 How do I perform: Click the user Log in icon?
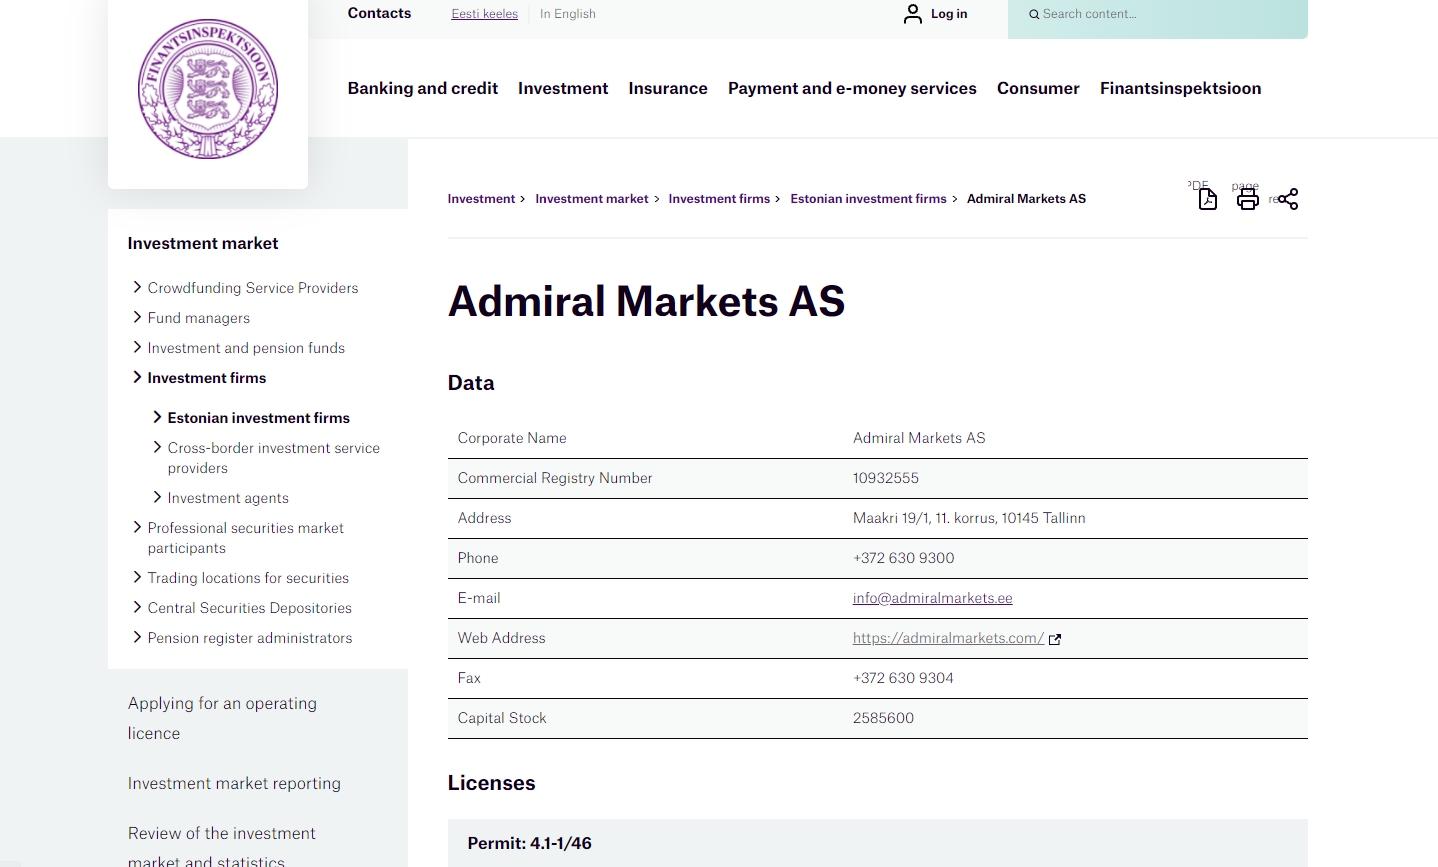tap(912, 14)
